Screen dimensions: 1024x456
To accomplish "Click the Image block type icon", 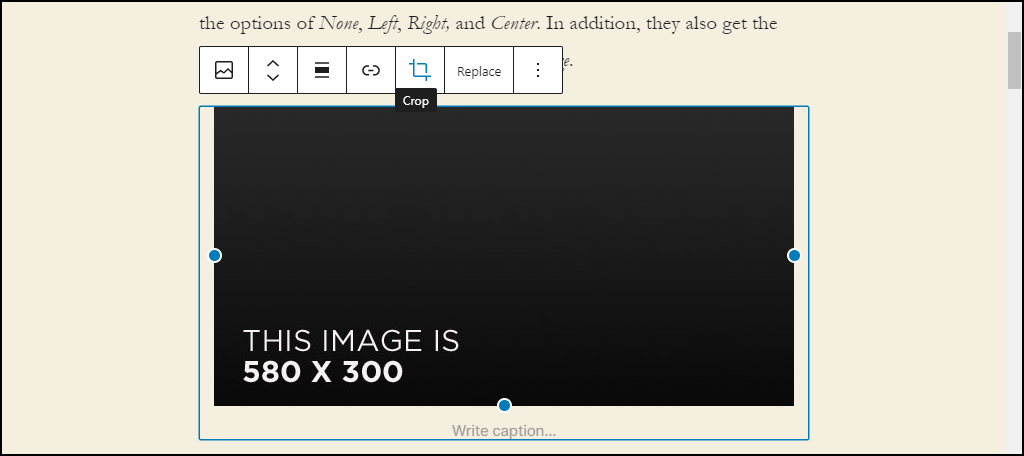I will (x=224, y=70).
